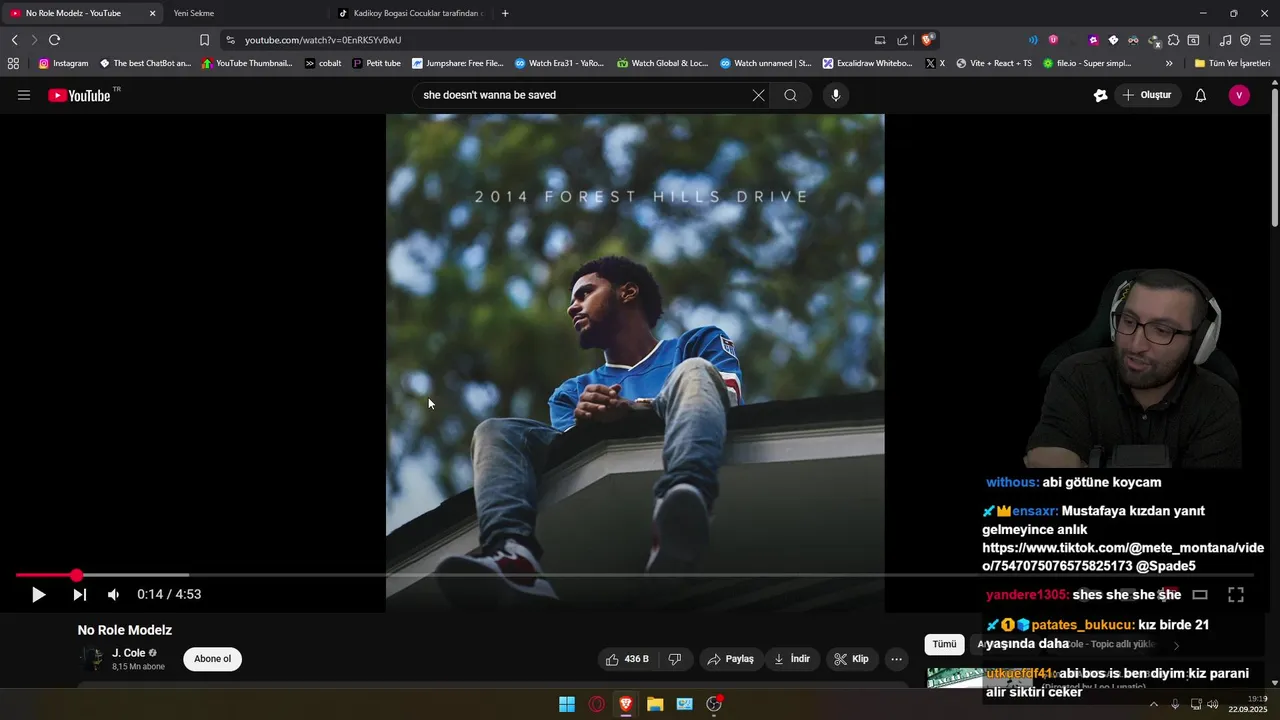The width and height of the screenshot is (1280, 720).
Task: Open the Tüm Yer İşaretleri folder
Action: [x=1232, y=63]
